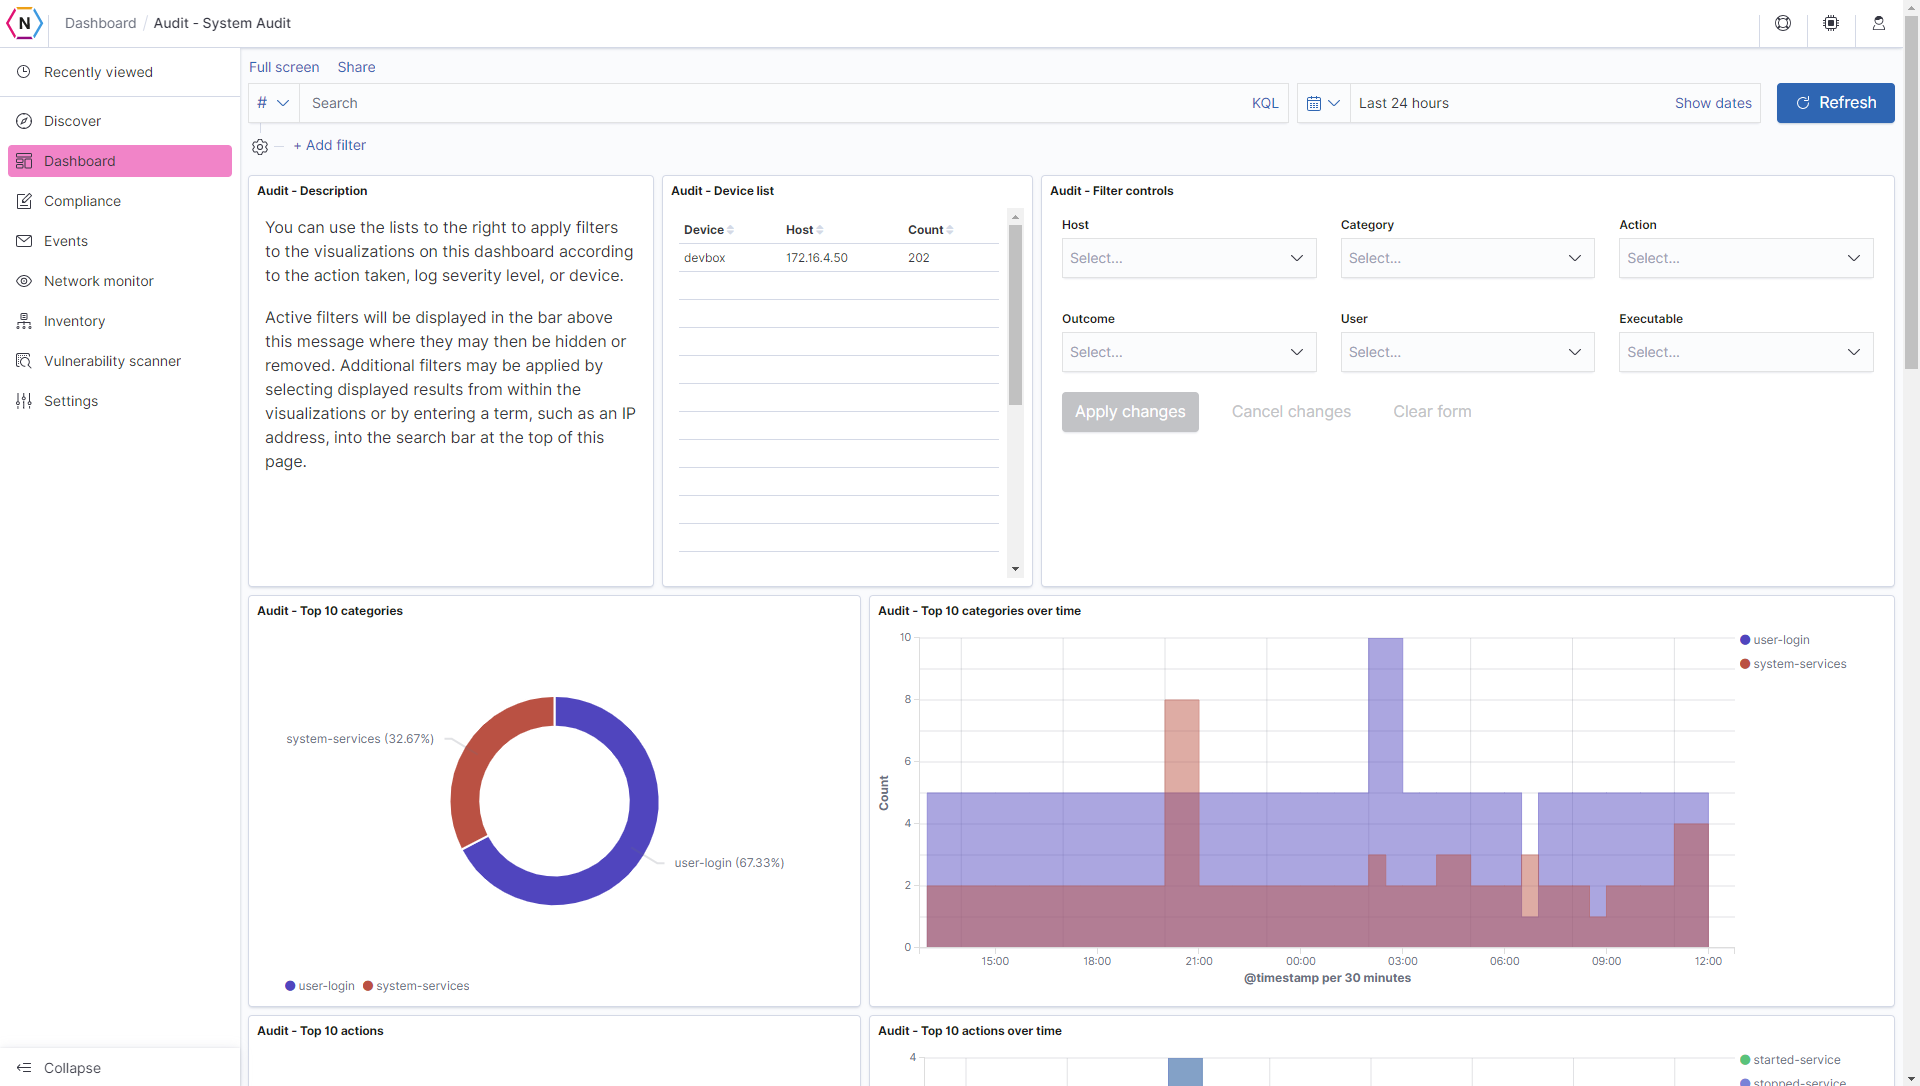Open the calendar quick date menu

(1323, 103)
